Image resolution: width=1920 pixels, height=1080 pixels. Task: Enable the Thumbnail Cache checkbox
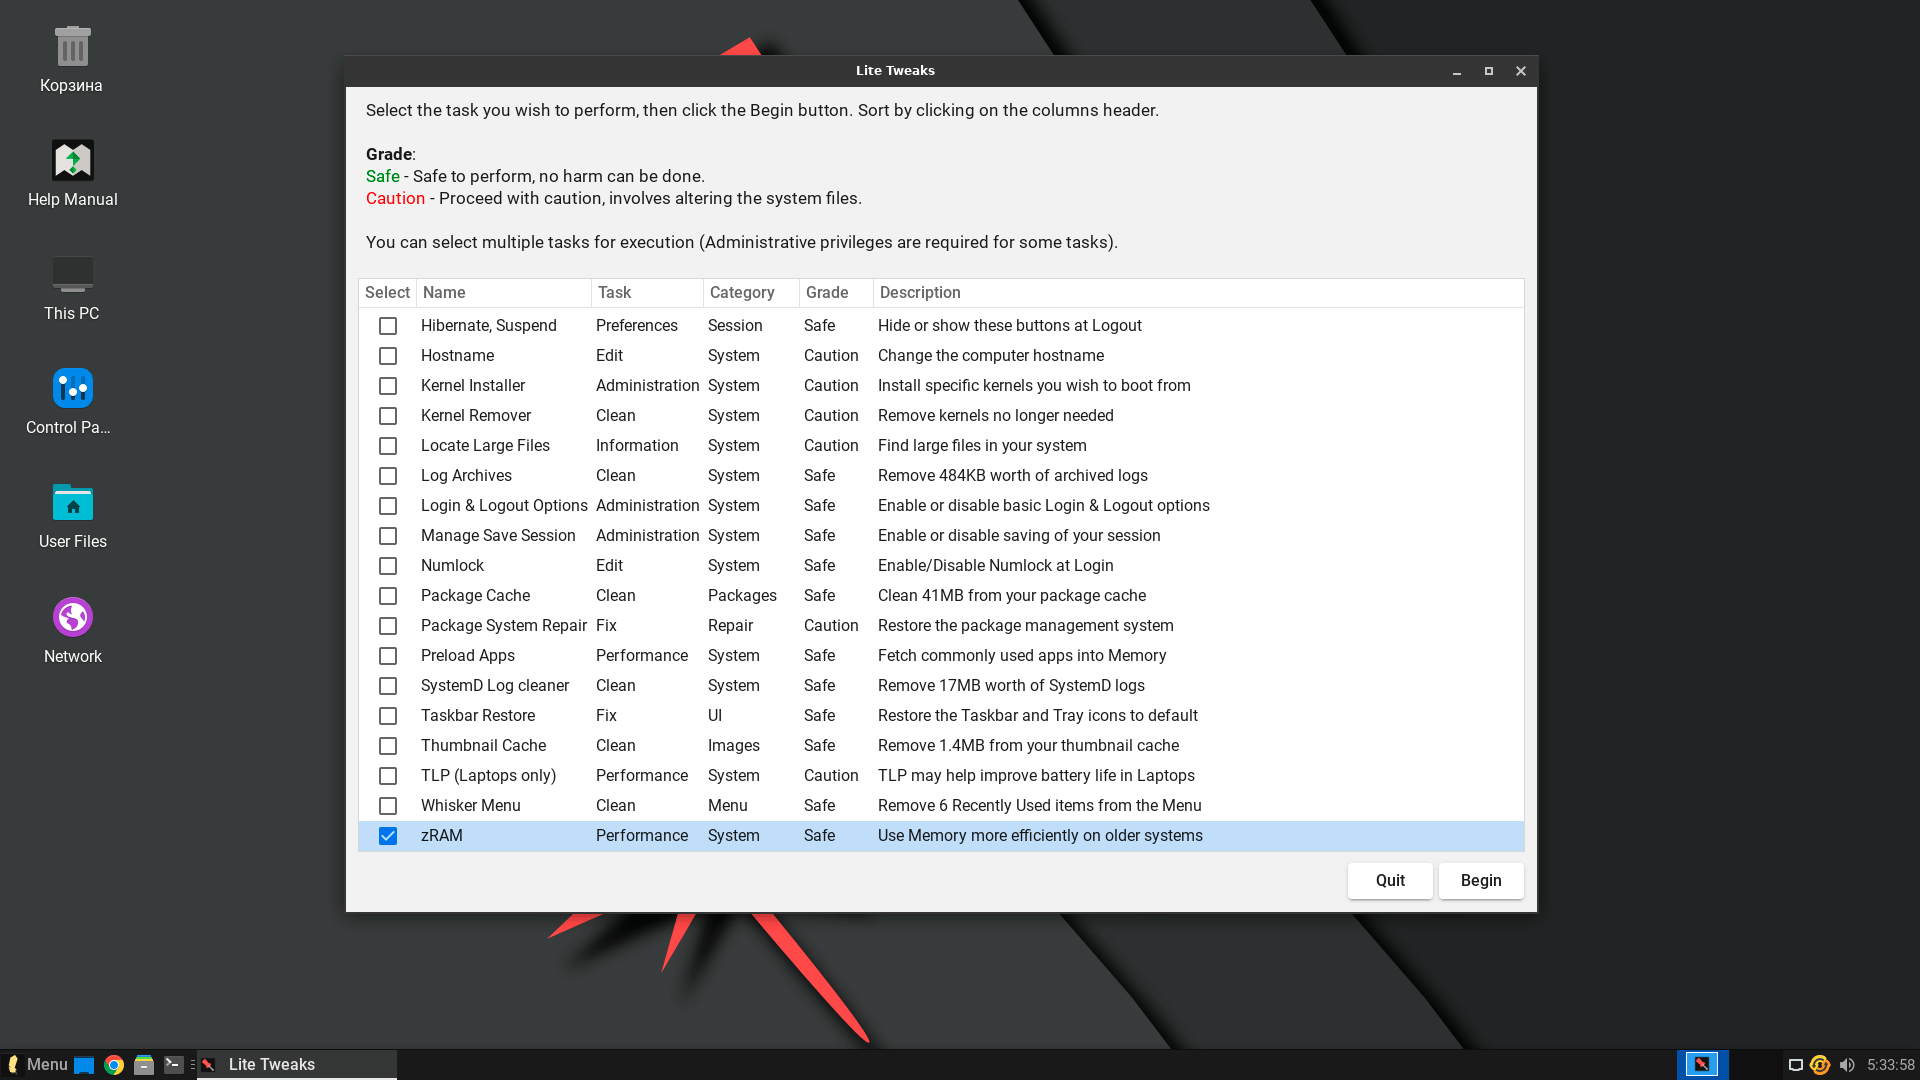[x=388, y=746]
